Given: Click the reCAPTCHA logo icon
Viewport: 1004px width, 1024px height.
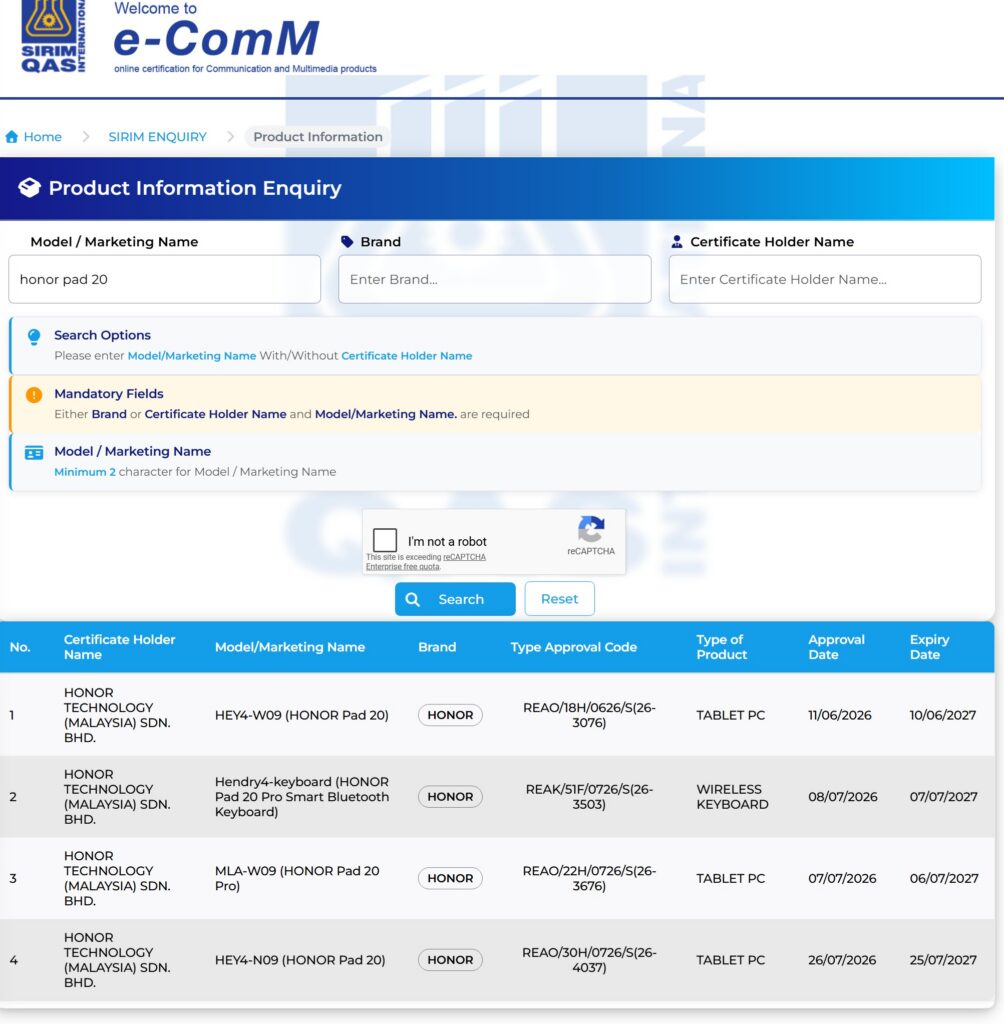Looking at the screenshot, I should click(x=591, y=529).
